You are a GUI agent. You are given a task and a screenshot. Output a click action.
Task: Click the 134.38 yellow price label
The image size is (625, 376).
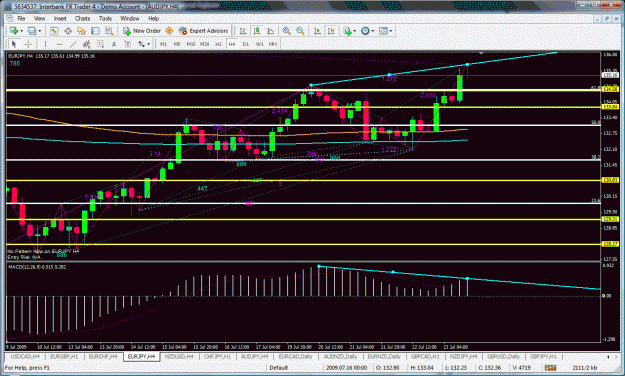pyautogui.click(x=610, y=90)
